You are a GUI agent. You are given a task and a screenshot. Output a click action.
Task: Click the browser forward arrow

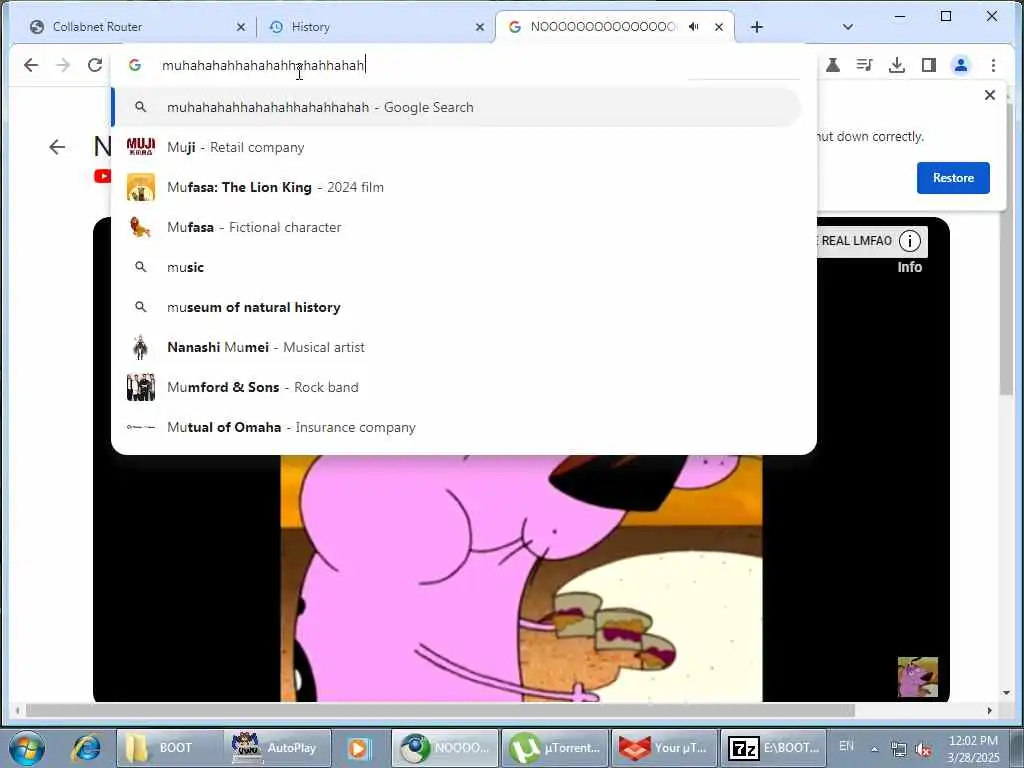click(63, 65)
